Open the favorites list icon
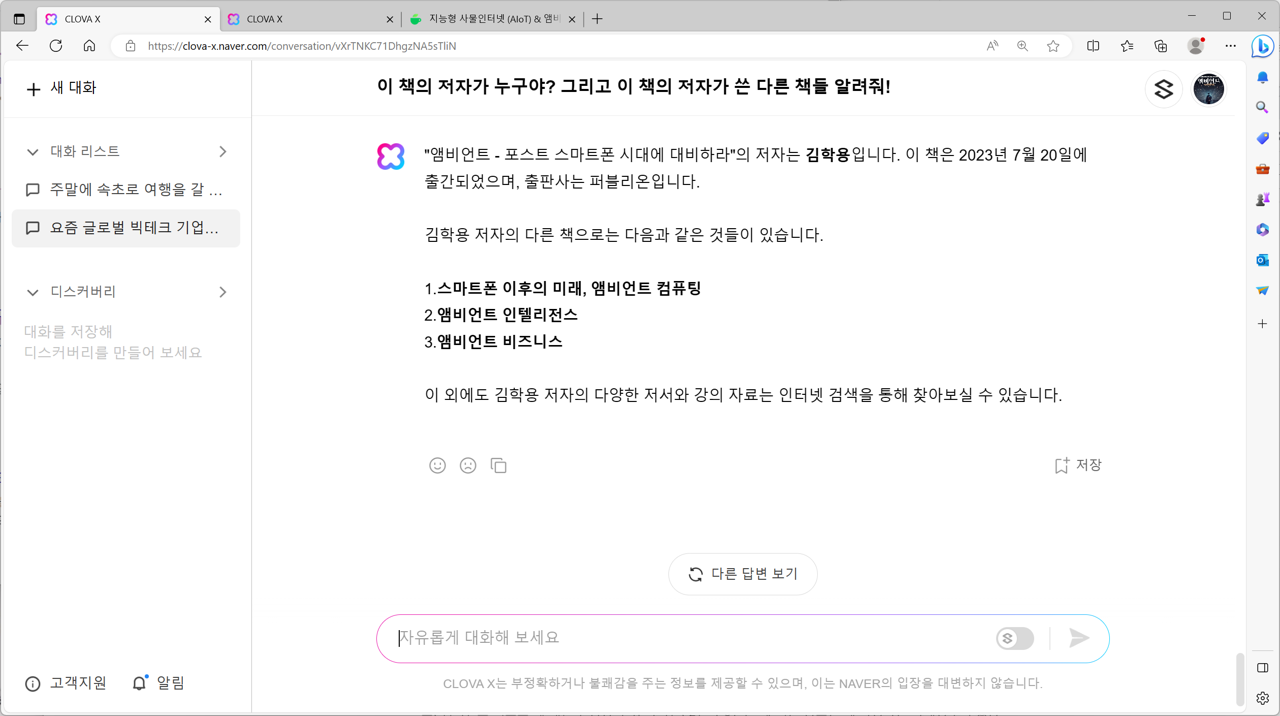 pos(1127,46)
